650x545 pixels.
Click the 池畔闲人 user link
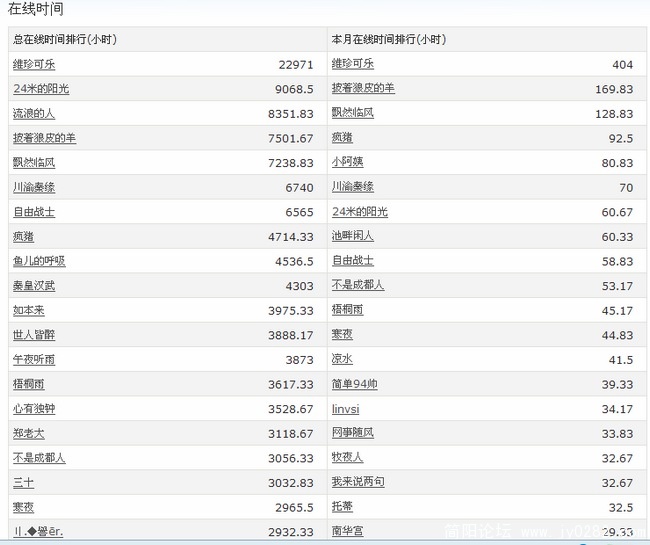click(353, 236)
